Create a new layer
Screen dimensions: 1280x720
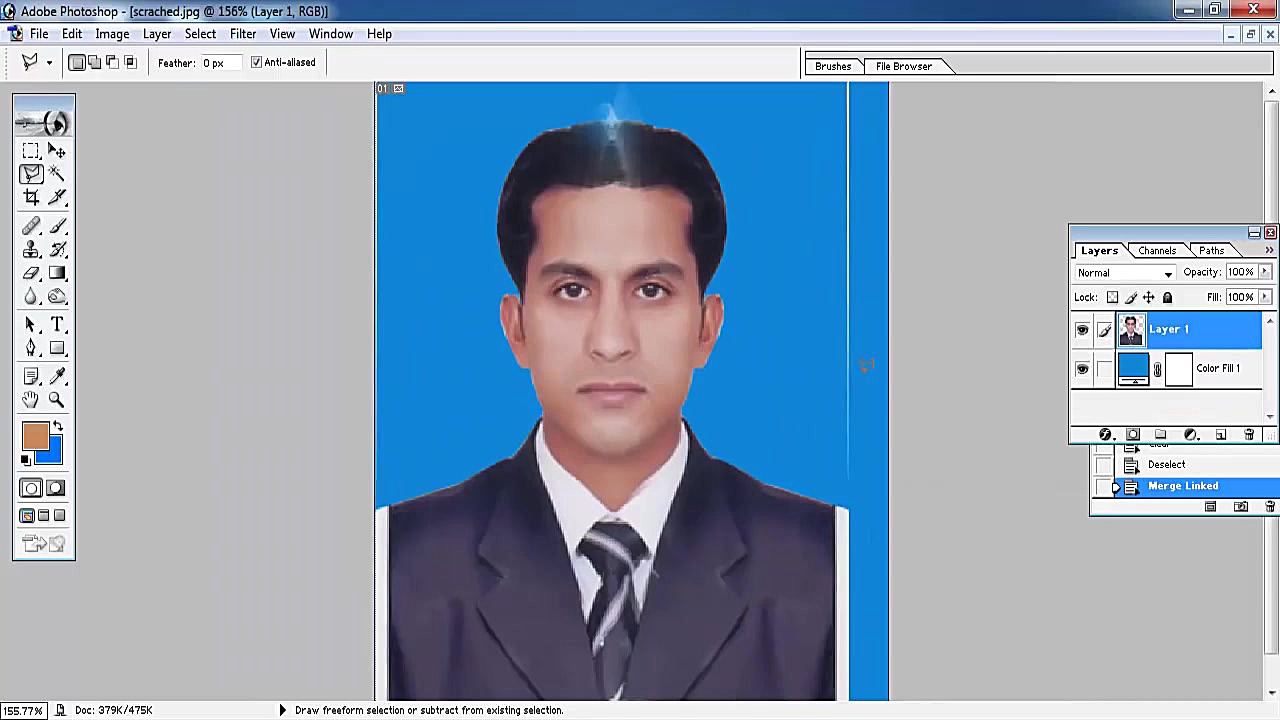(x=1221, y=435)
